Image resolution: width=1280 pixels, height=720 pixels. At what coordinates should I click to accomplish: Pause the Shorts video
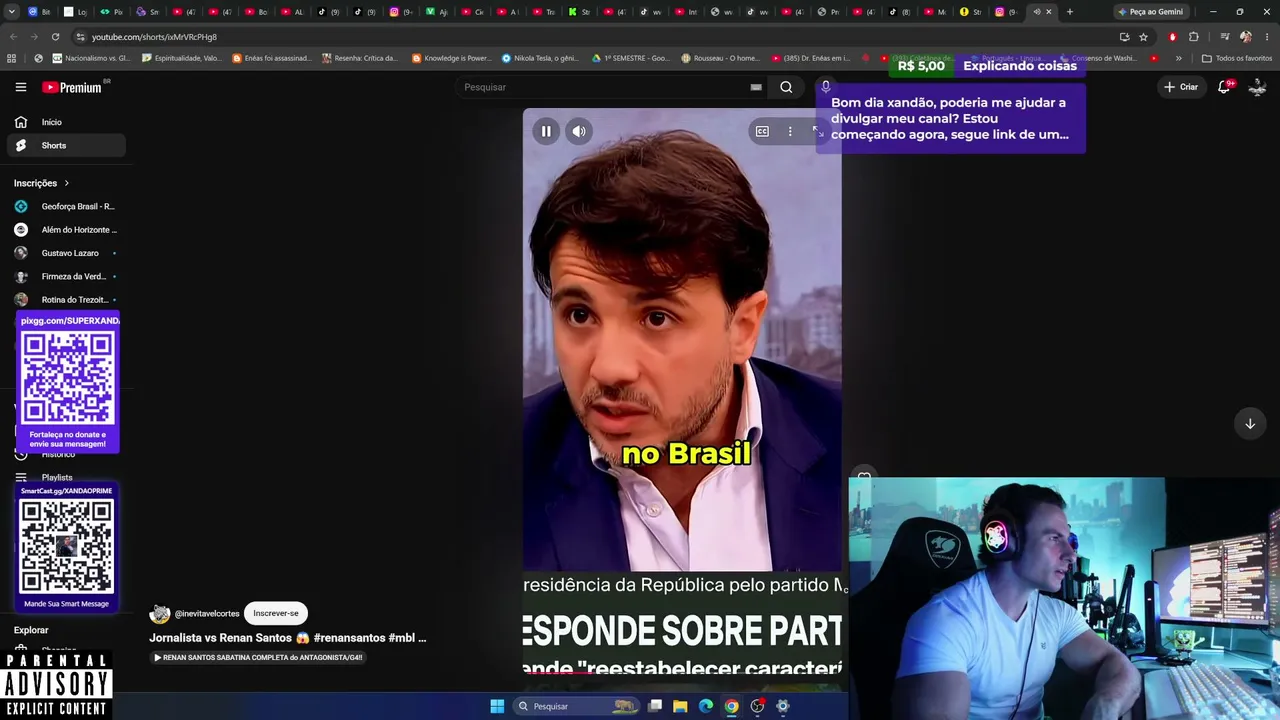(x=546, y=131)
